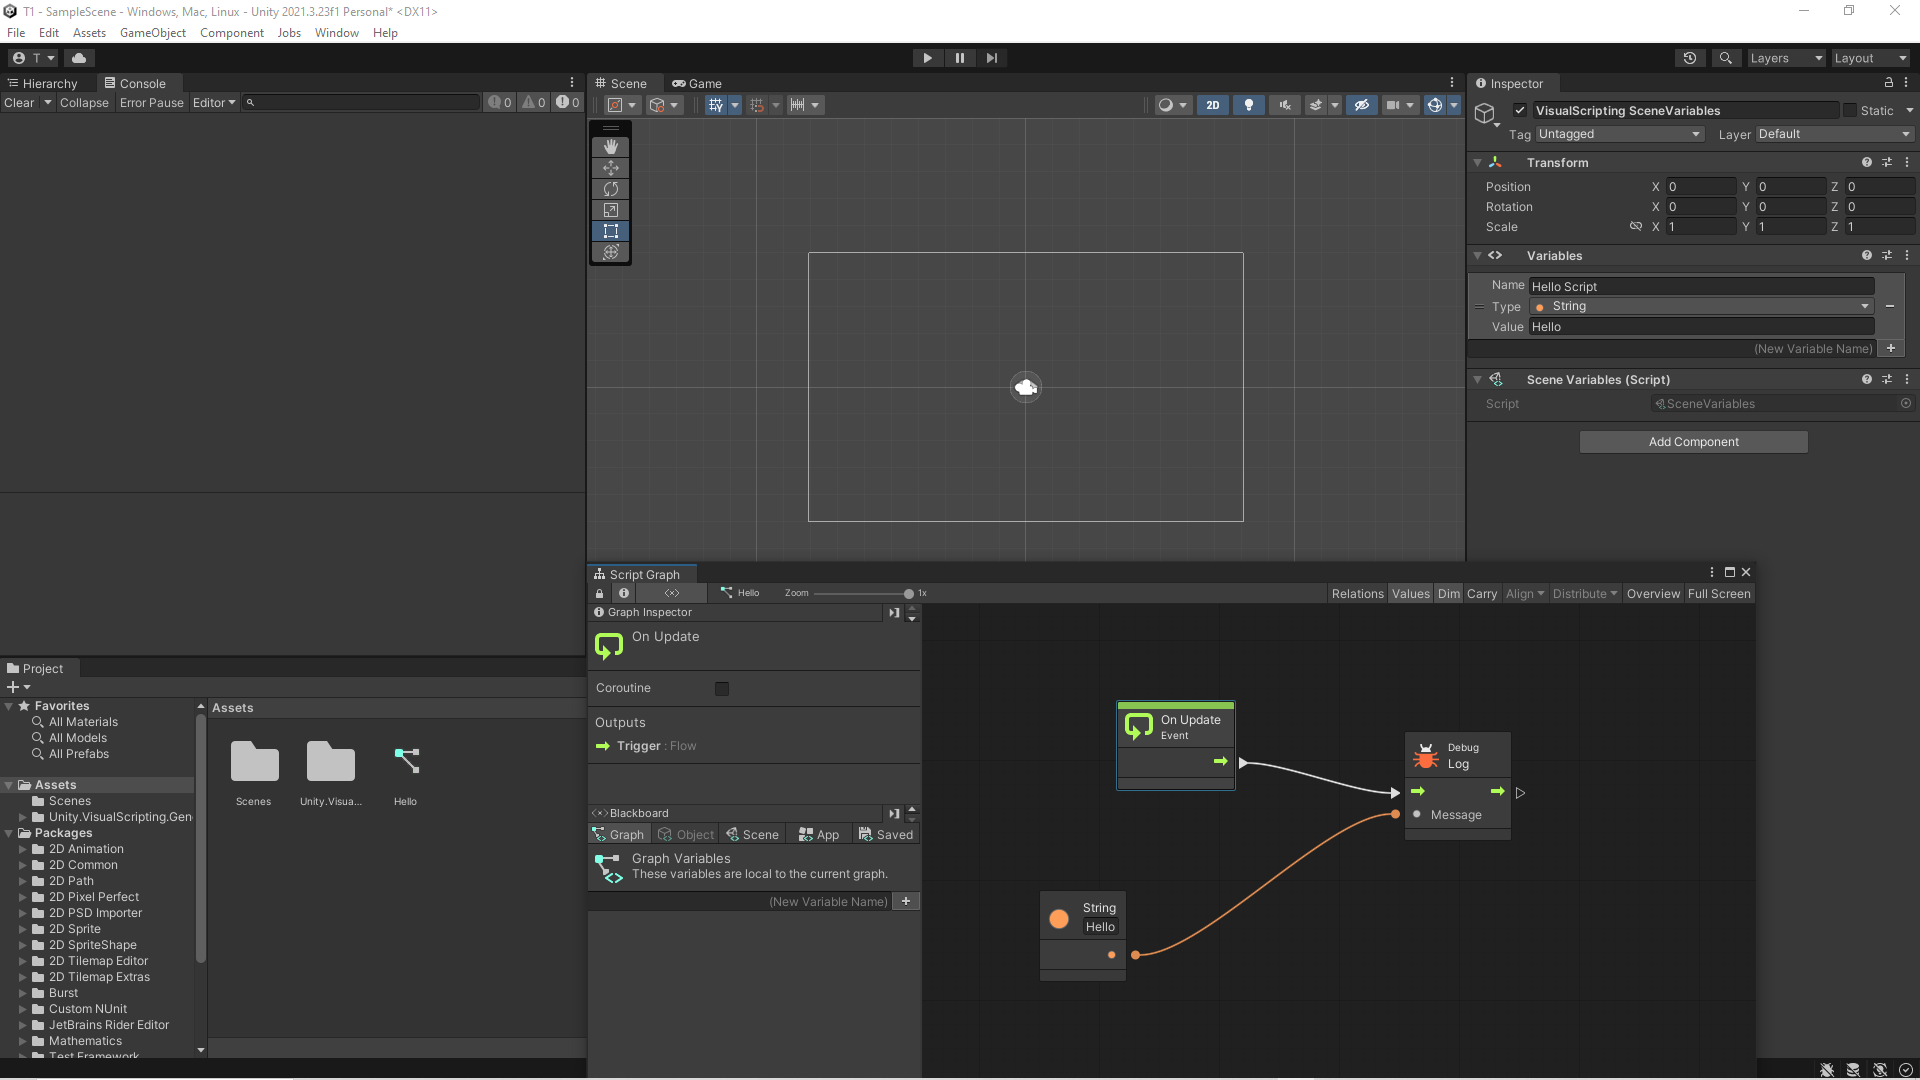1920x1080 pixels.
Task: Open the Hello script graph asset
Action: (x=405, y=763)
